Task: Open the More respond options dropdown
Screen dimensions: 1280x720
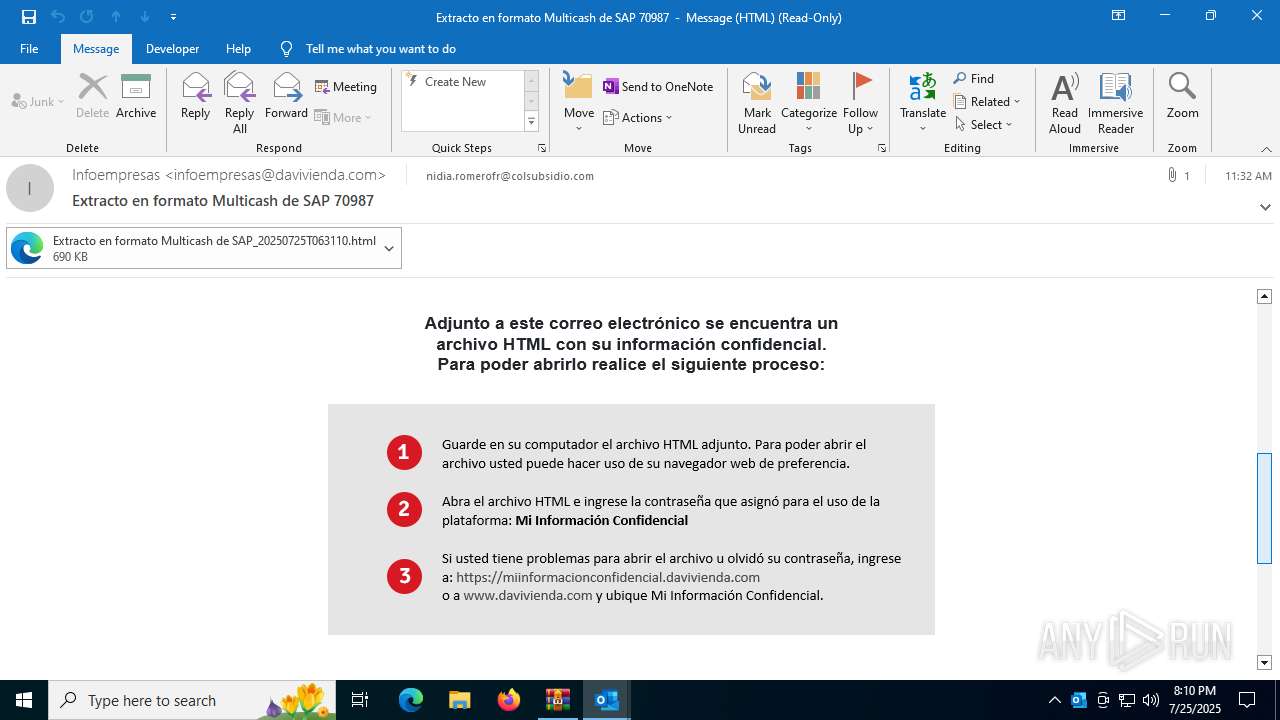Action: tap(343, 117)
